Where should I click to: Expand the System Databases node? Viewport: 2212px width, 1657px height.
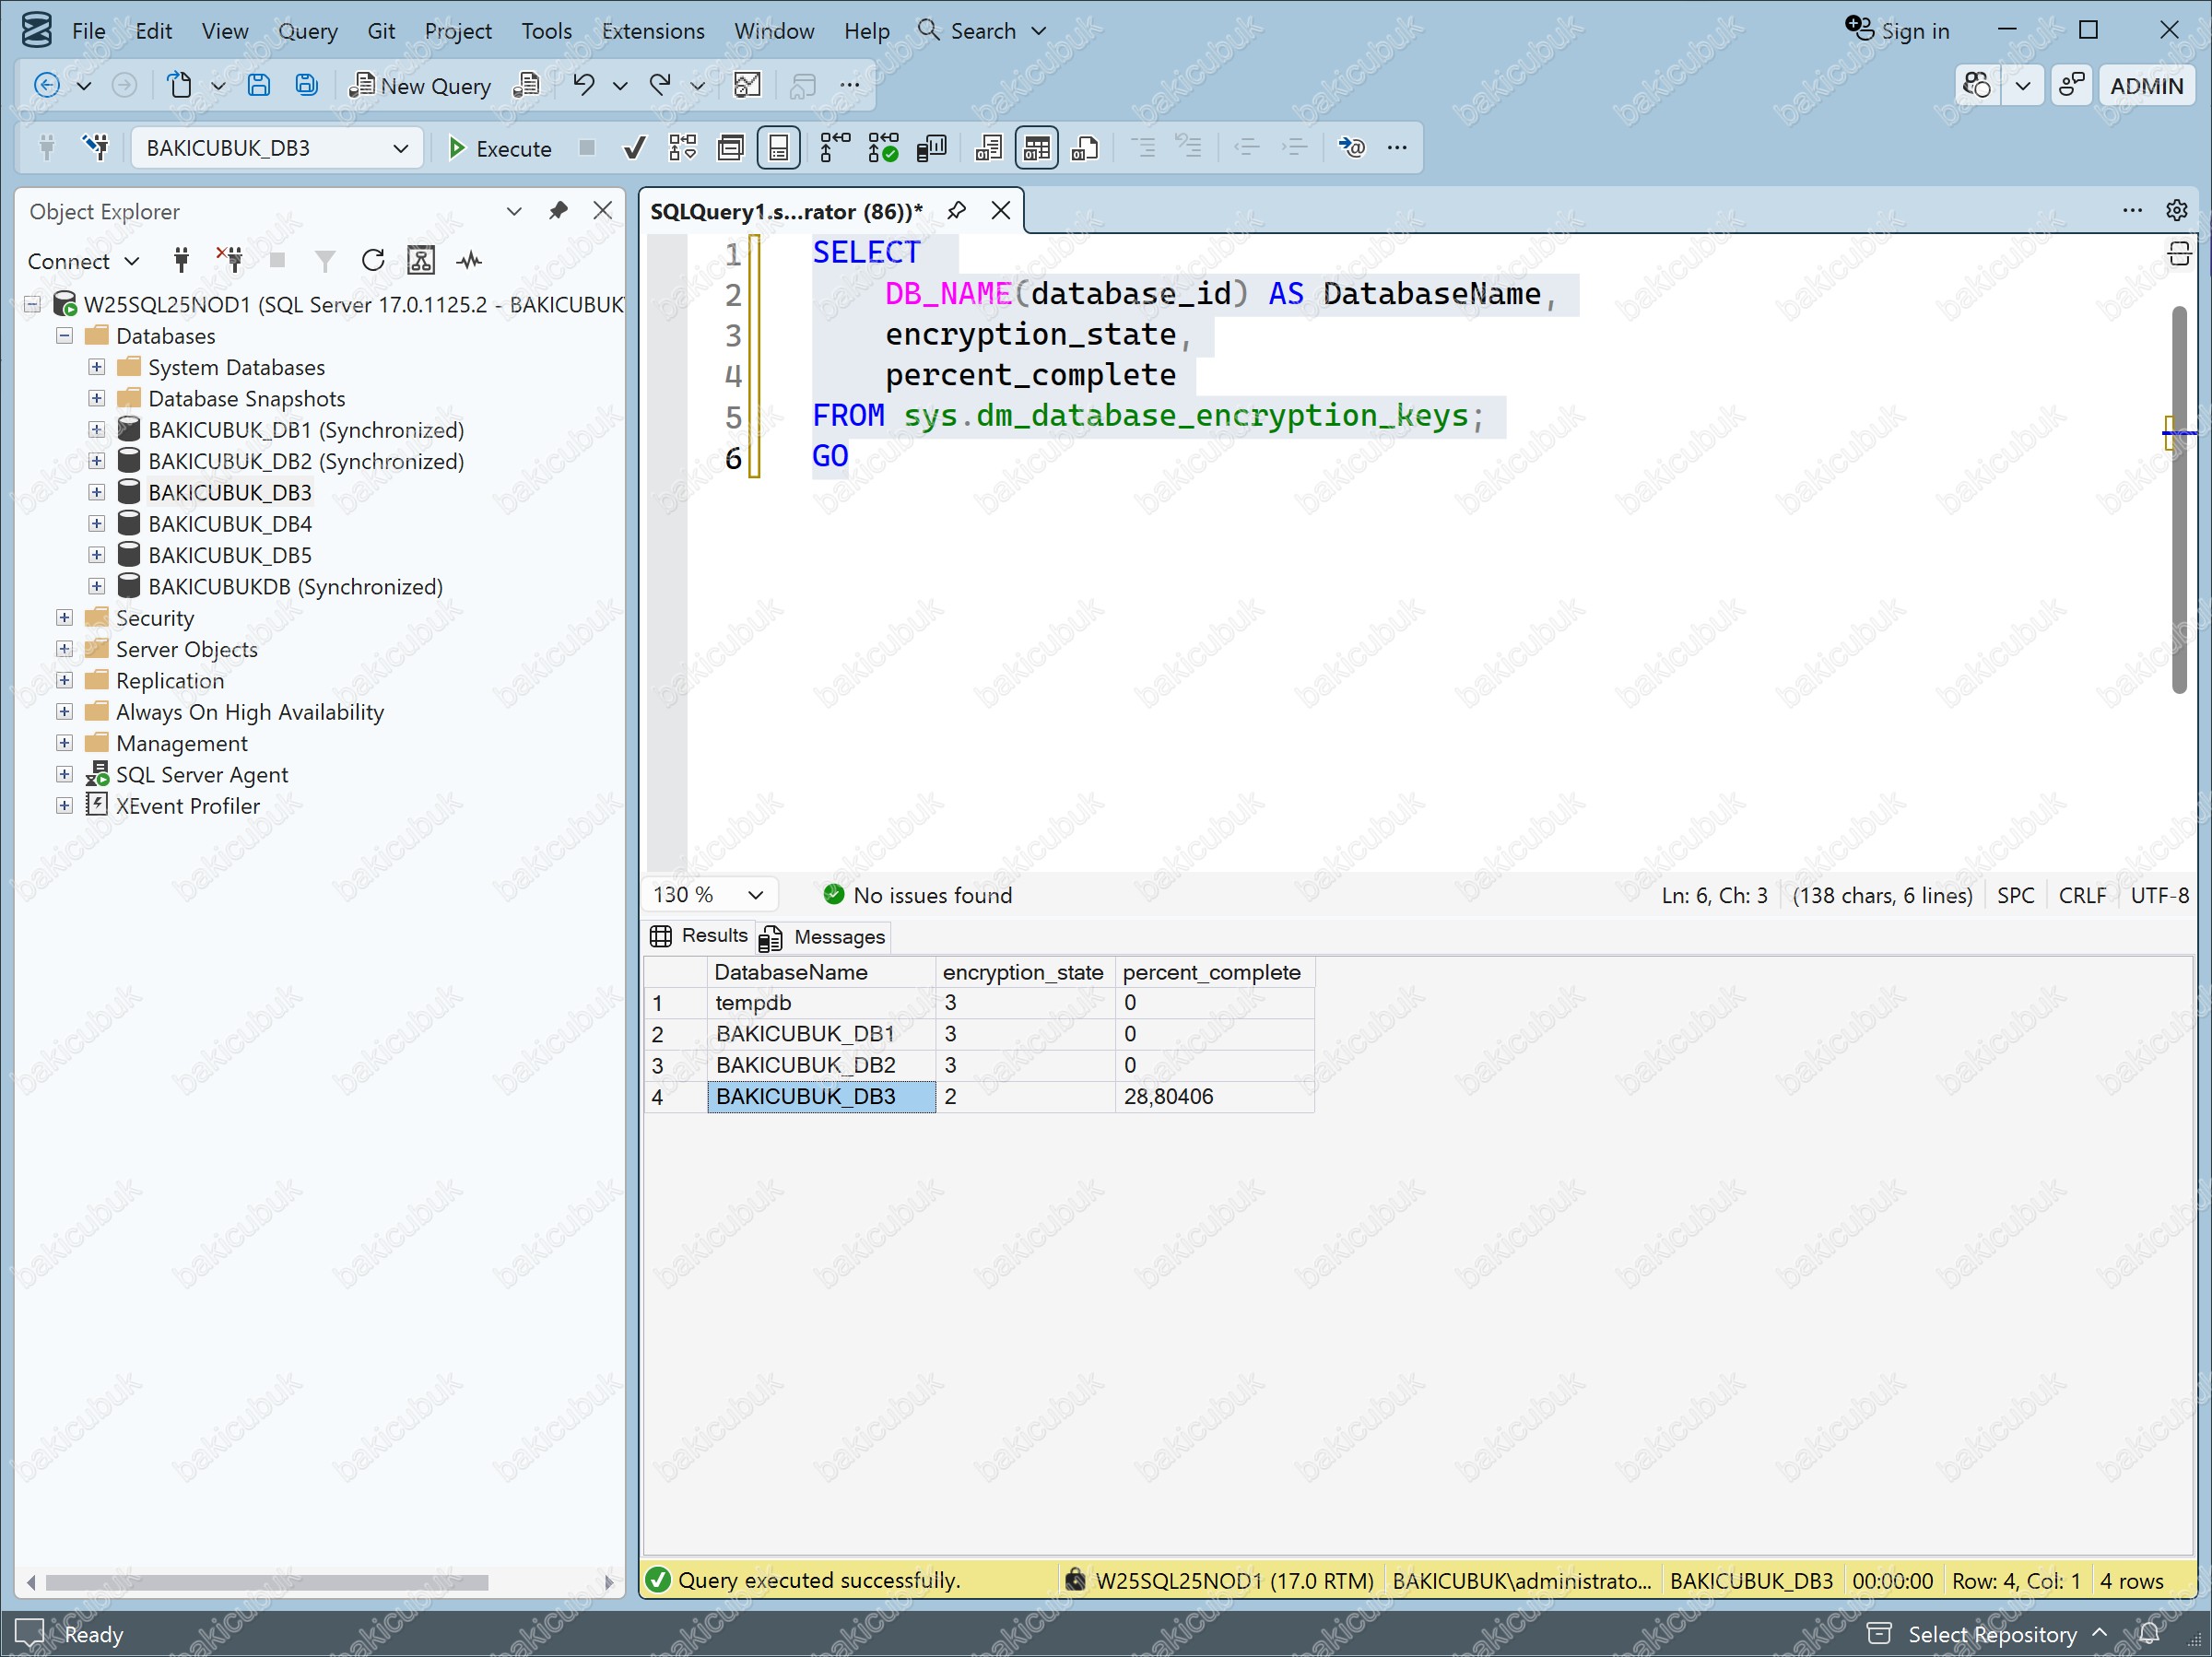pyautogui.click(x=96, y=367)
